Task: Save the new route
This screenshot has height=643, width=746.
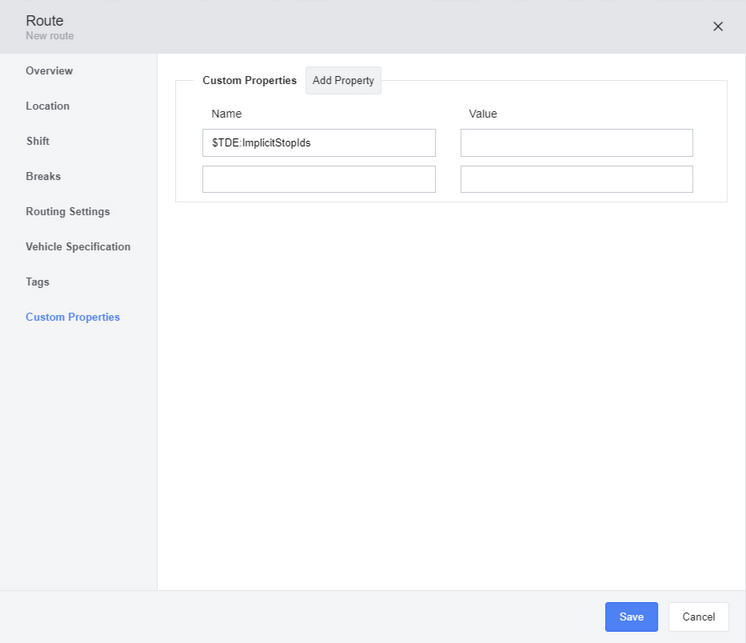Action: click(x=631, y=617)
